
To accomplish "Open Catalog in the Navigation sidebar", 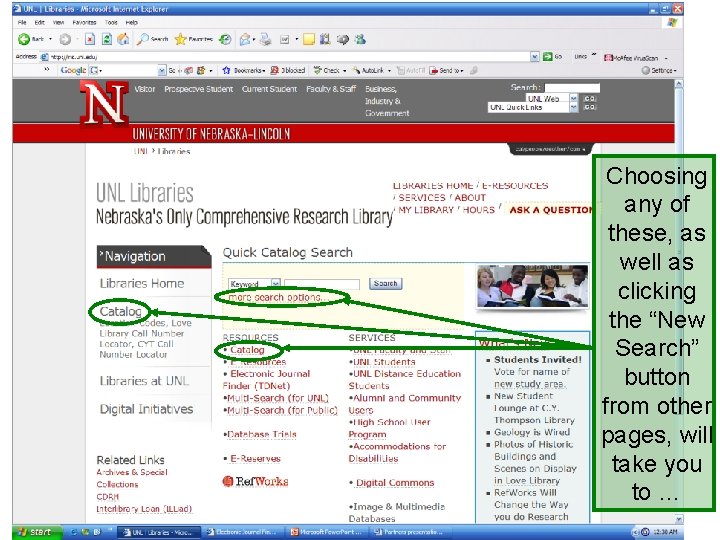I will [x=120, y=311].
